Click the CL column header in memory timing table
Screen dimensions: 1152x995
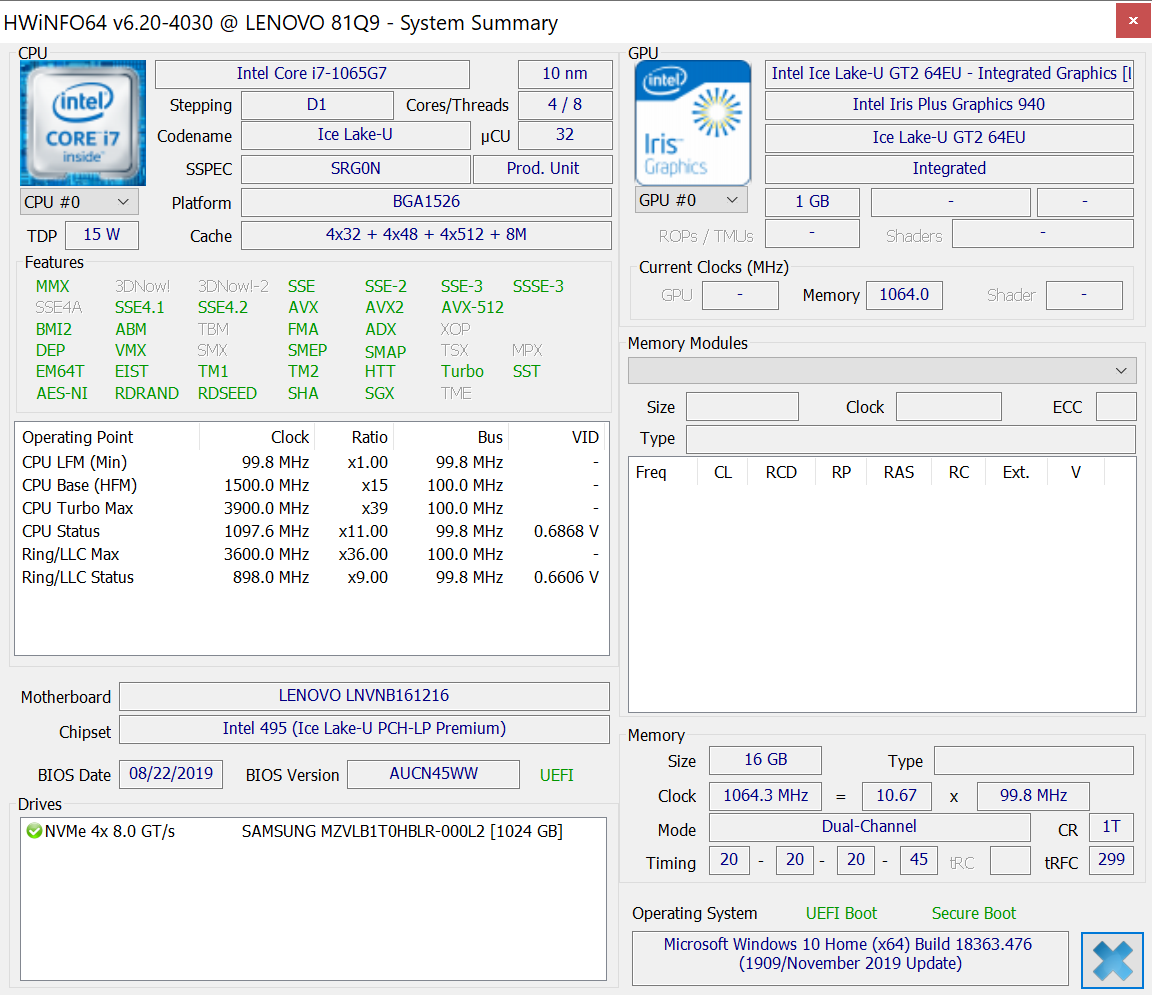coord(722,472)
